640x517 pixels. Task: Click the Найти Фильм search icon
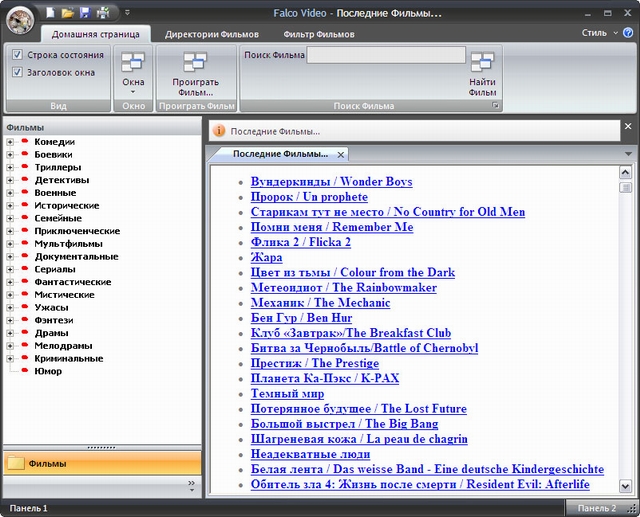(482, 73)
